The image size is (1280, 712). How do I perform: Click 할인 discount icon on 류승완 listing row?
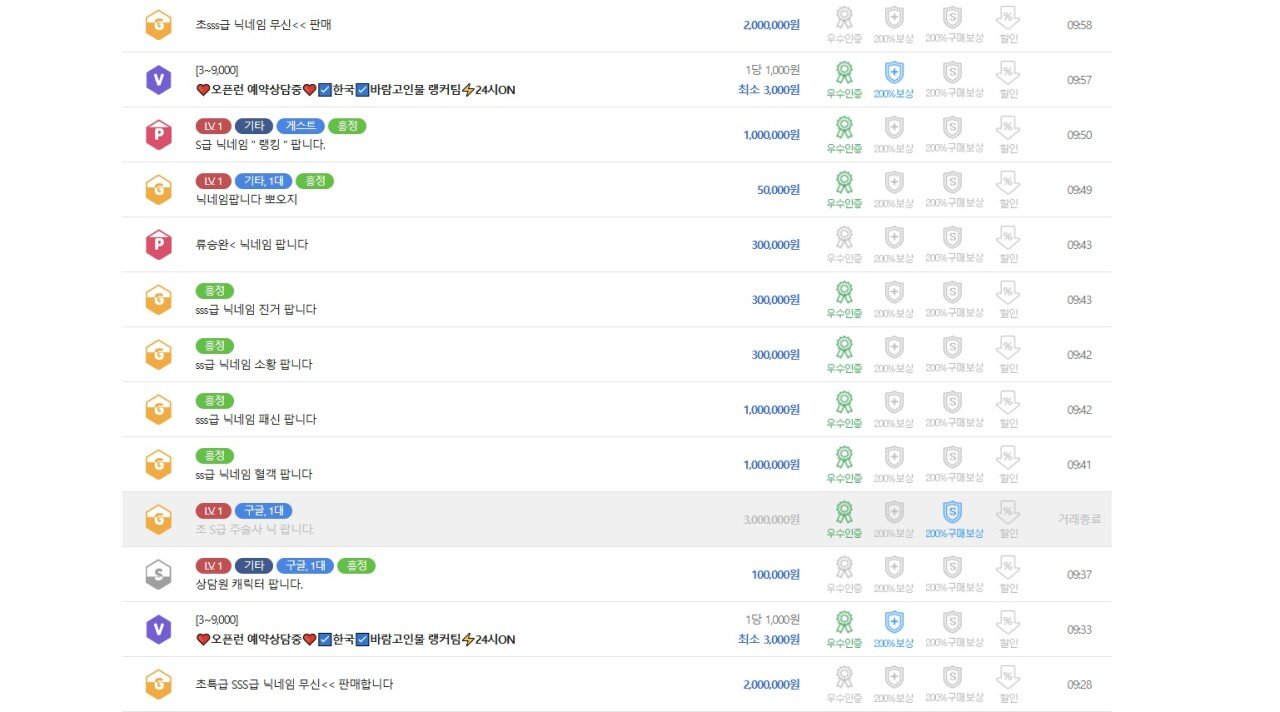point(1008,243)
